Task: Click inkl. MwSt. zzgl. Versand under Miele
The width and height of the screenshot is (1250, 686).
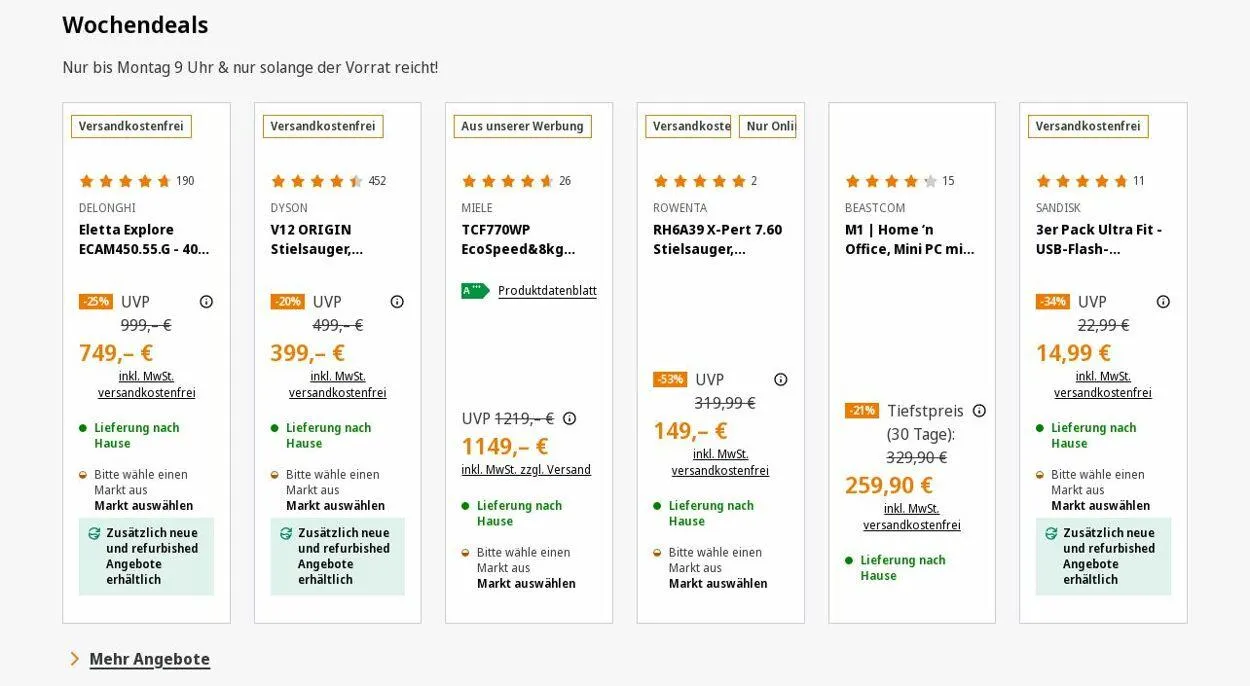Action: click(x=526, y=470)
